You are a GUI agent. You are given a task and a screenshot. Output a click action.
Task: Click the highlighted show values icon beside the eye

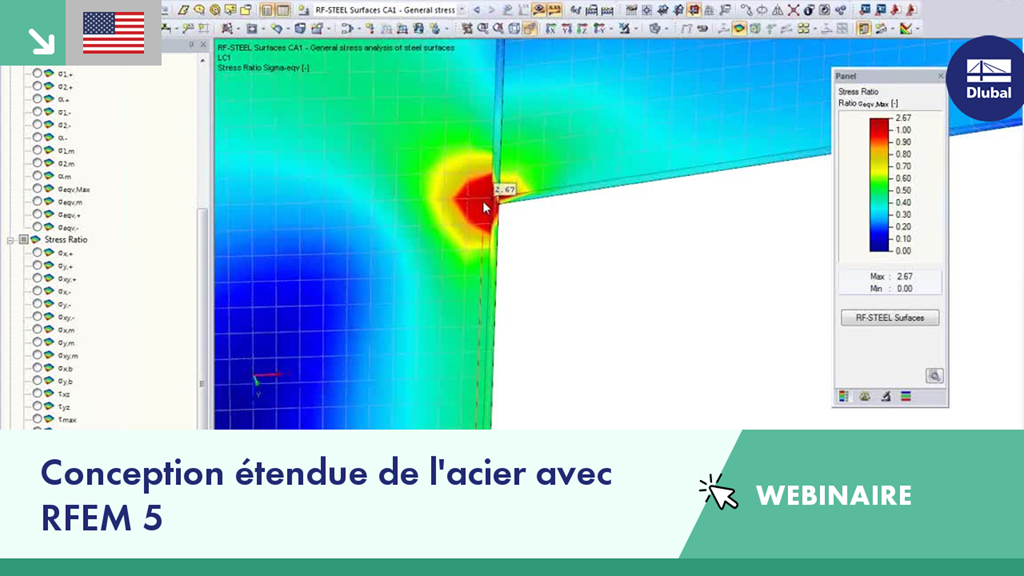pos(554,10)
